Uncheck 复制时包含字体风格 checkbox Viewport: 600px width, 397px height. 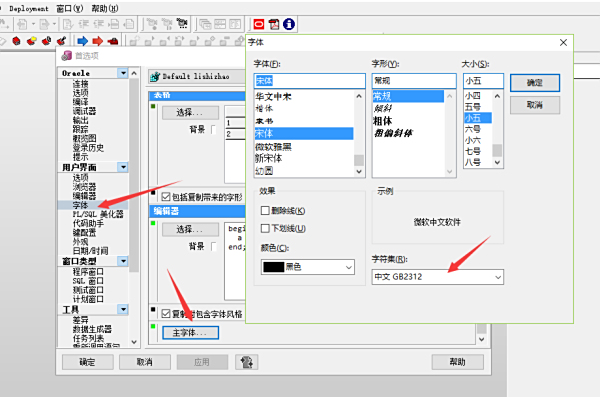[x=166, y=314]
